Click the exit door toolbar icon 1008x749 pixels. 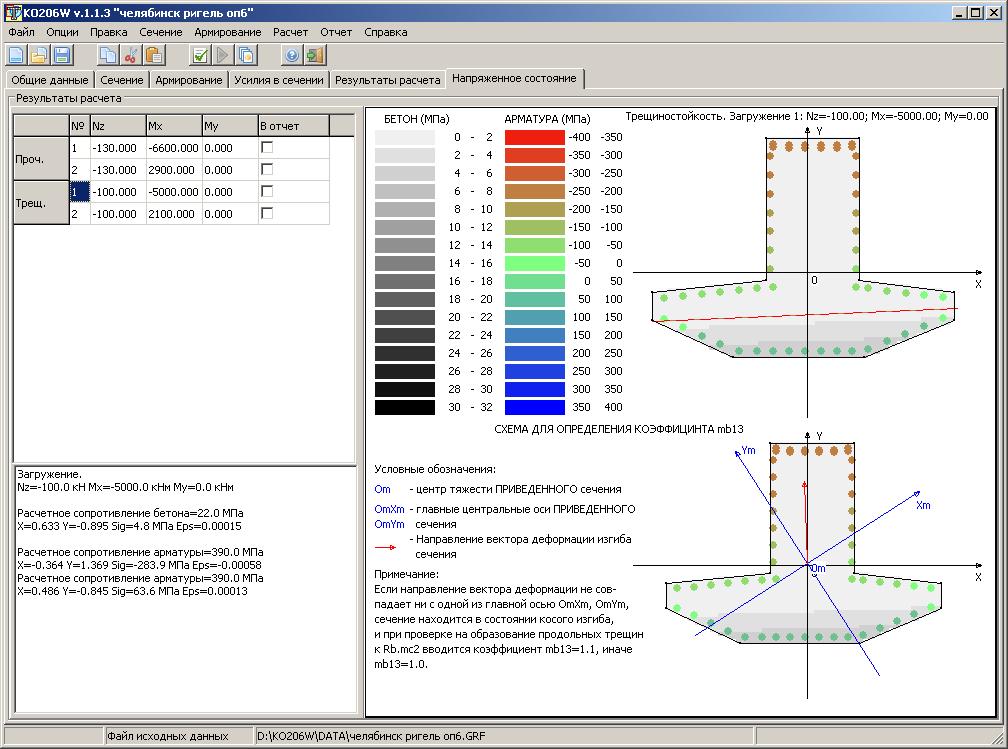point(315,55)
